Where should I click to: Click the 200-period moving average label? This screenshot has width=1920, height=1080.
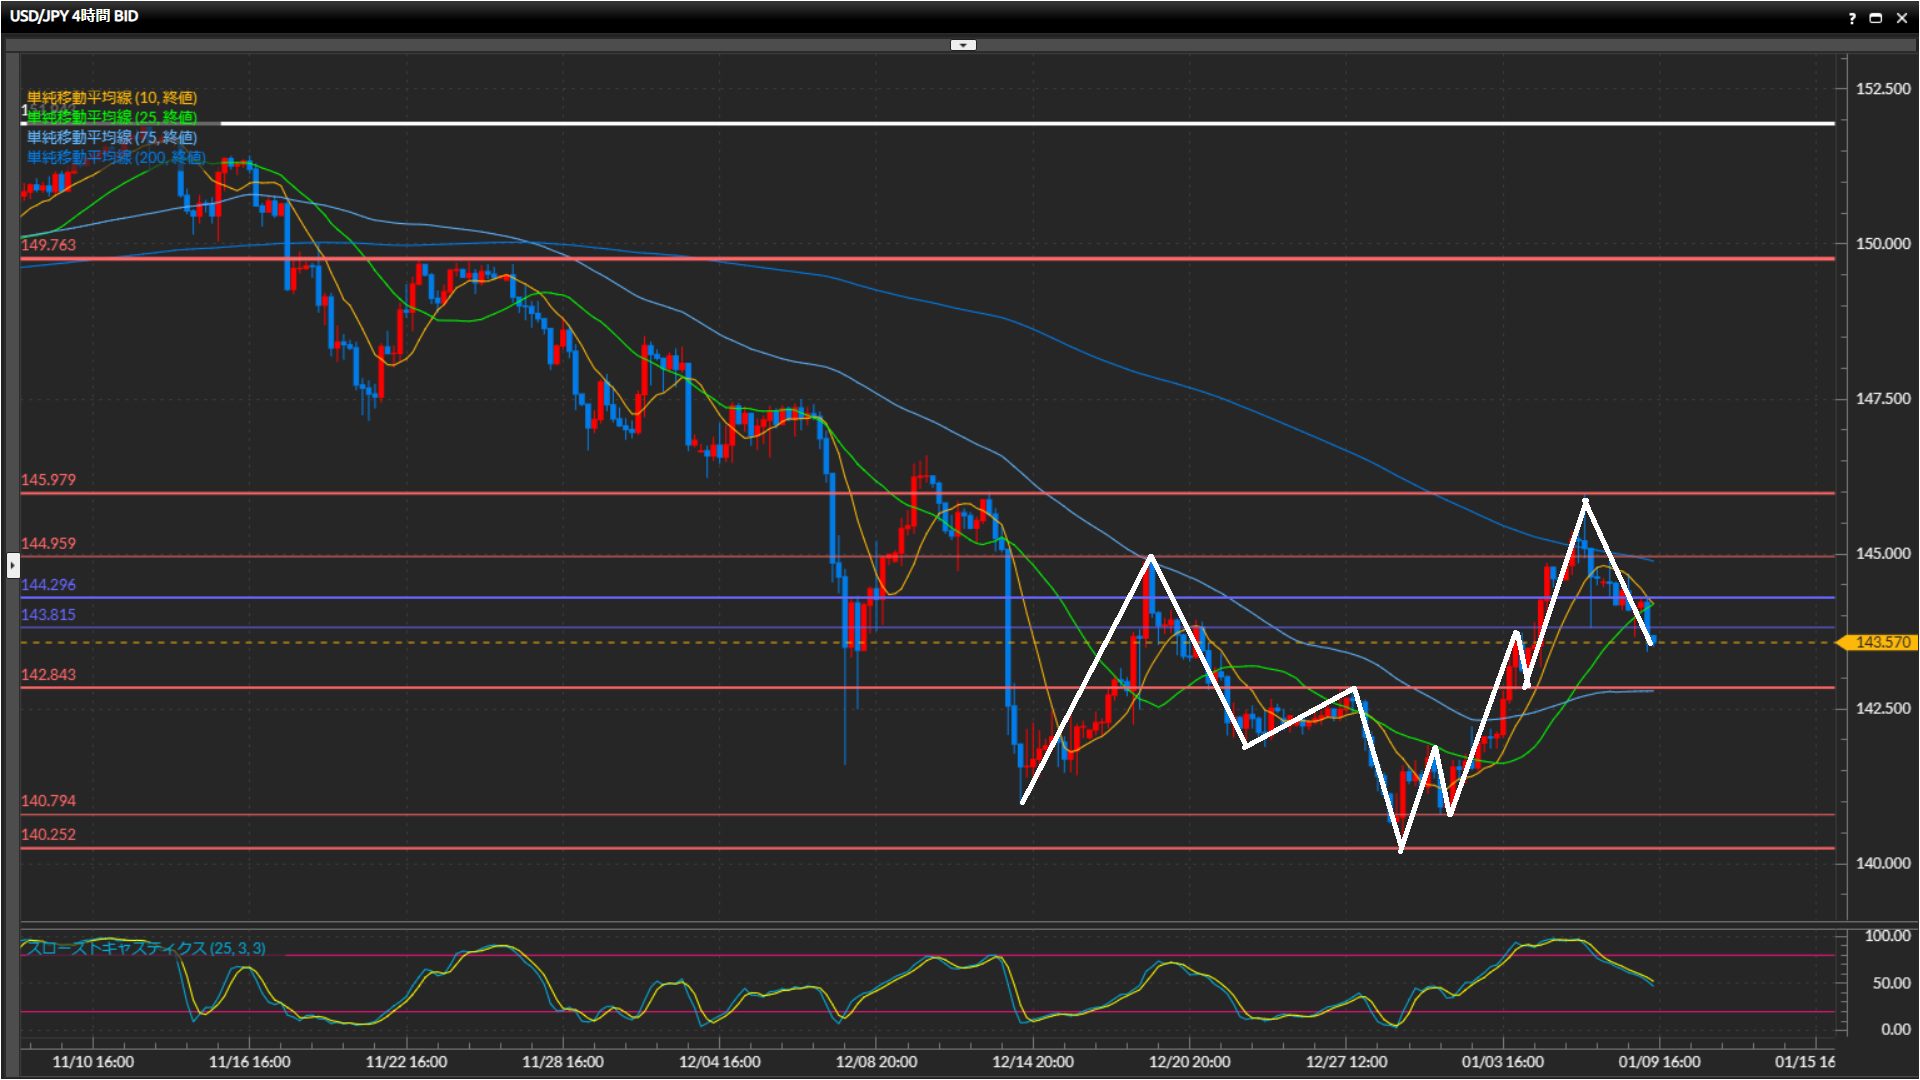pos(116,157)
